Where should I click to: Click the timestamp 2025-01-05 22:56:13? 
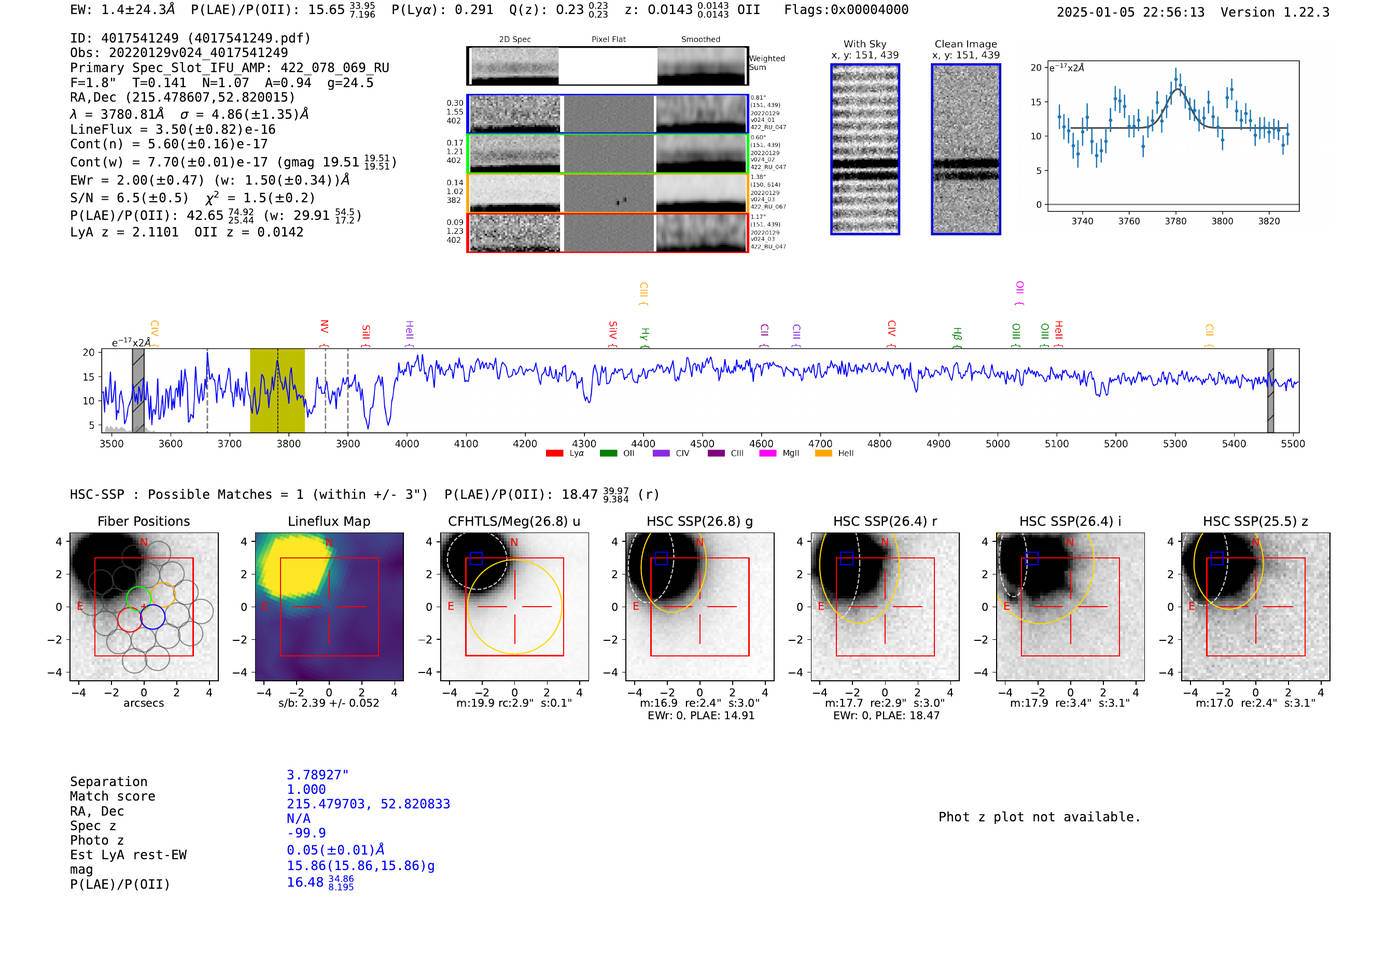[x=1131, y=12]
